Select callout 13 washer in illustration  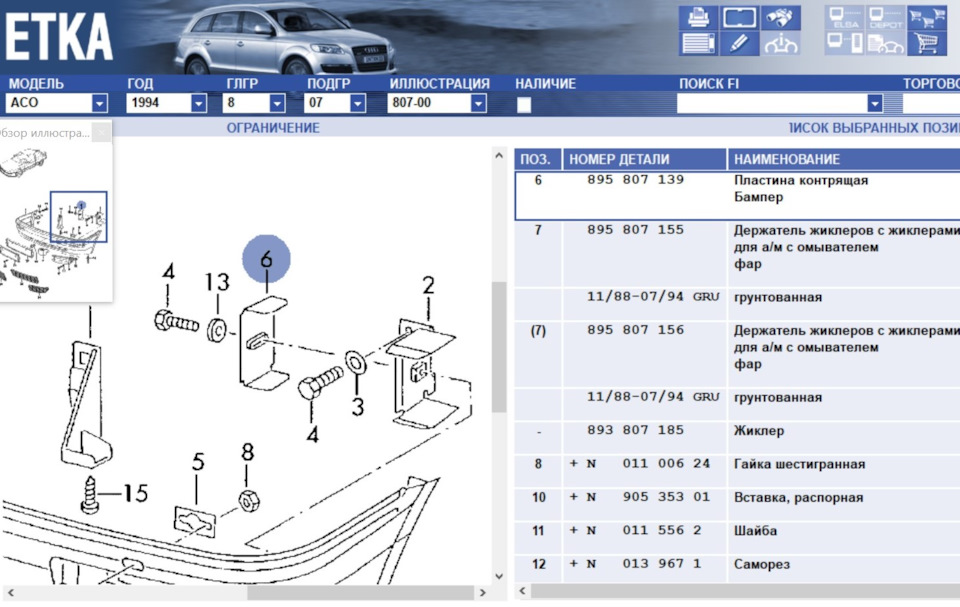(217, 282)
